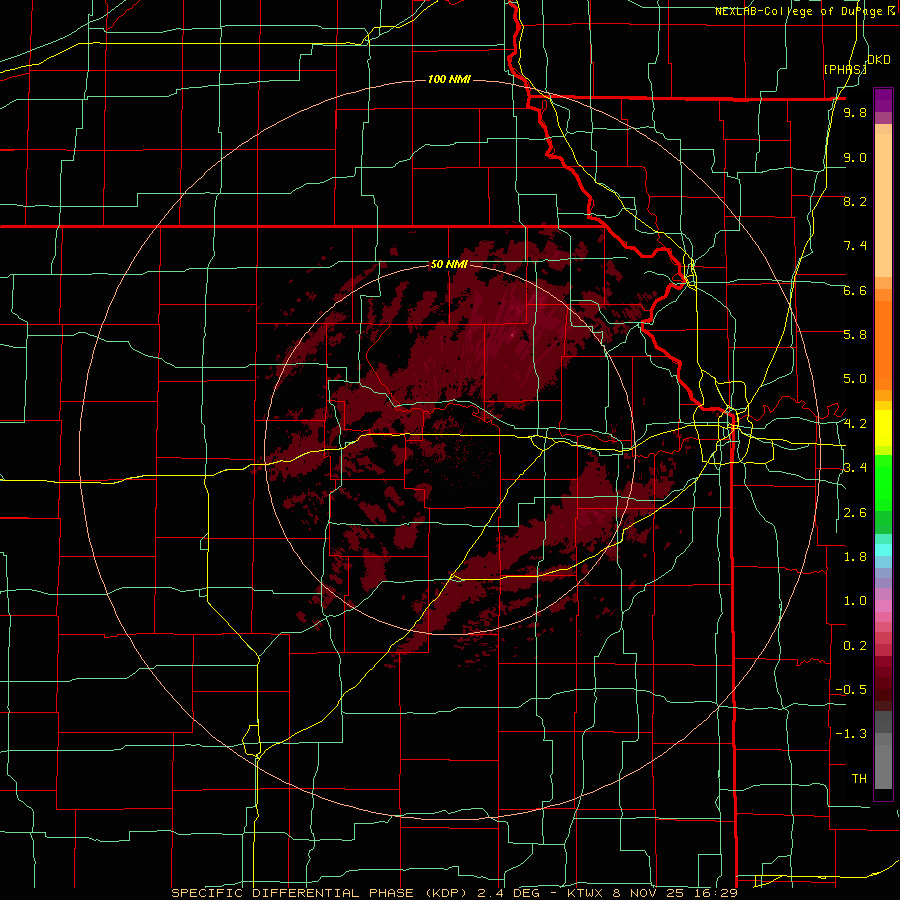Select the 9.8 value on the legend
The height and width of the screenshot is (900, 900).
point(855,113)
